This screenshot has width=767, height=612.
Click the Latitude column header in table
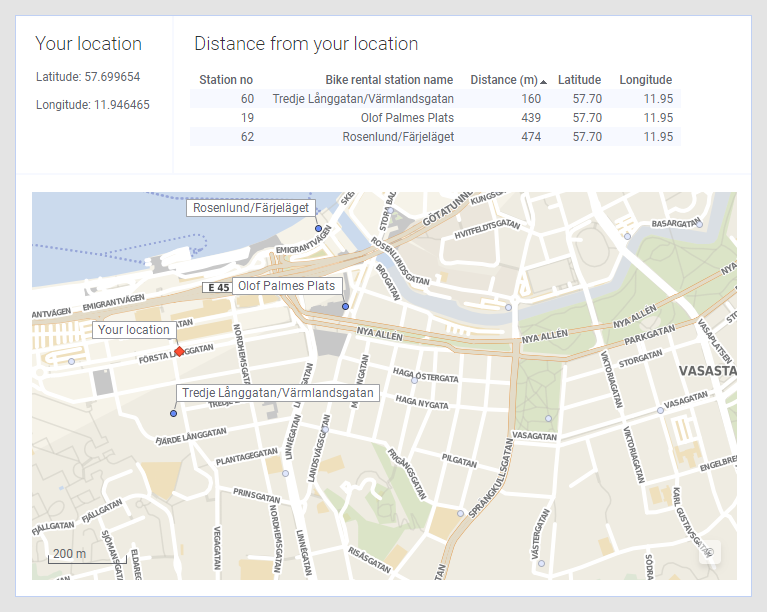point(579,80)
